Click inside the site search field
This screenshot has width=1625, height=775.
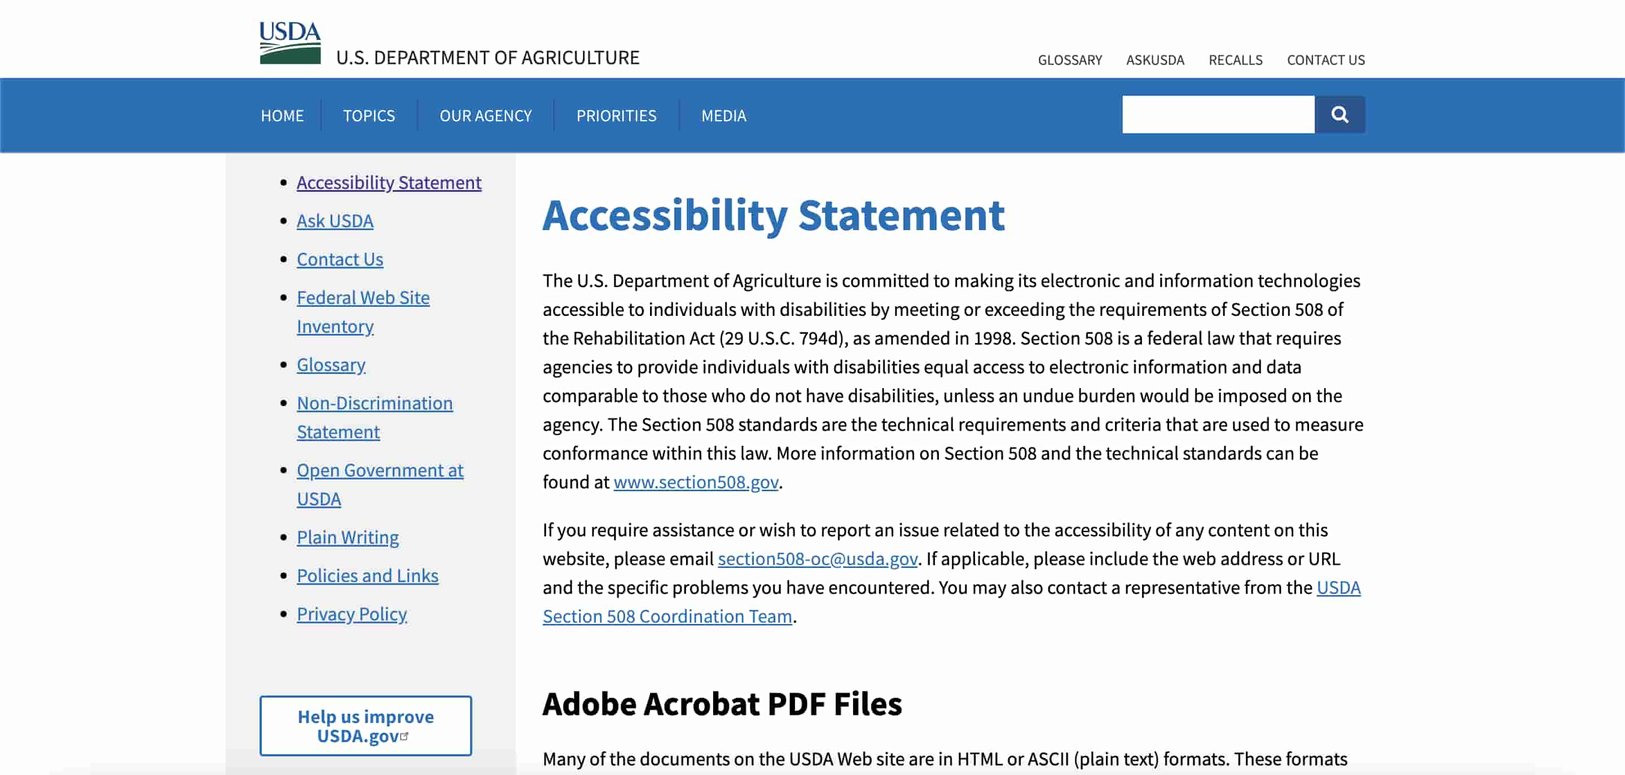click(x=1217, y=115)
